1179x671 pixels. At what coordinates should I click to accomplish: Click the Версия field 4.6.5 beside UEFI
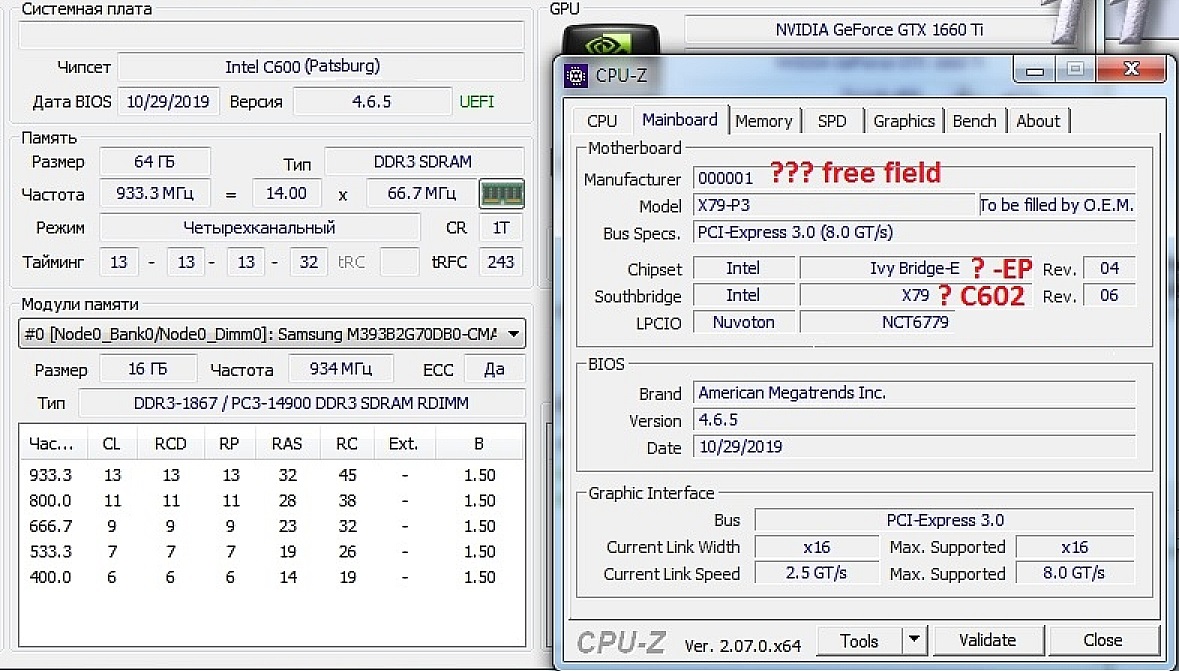pos(371,102)
